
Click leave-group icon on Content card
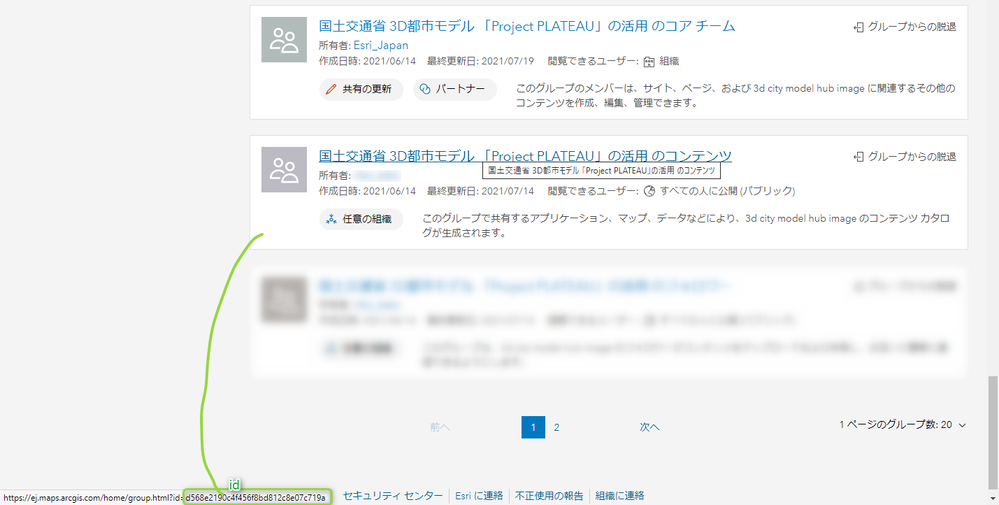pyautogui.click(x=859, y=157)
